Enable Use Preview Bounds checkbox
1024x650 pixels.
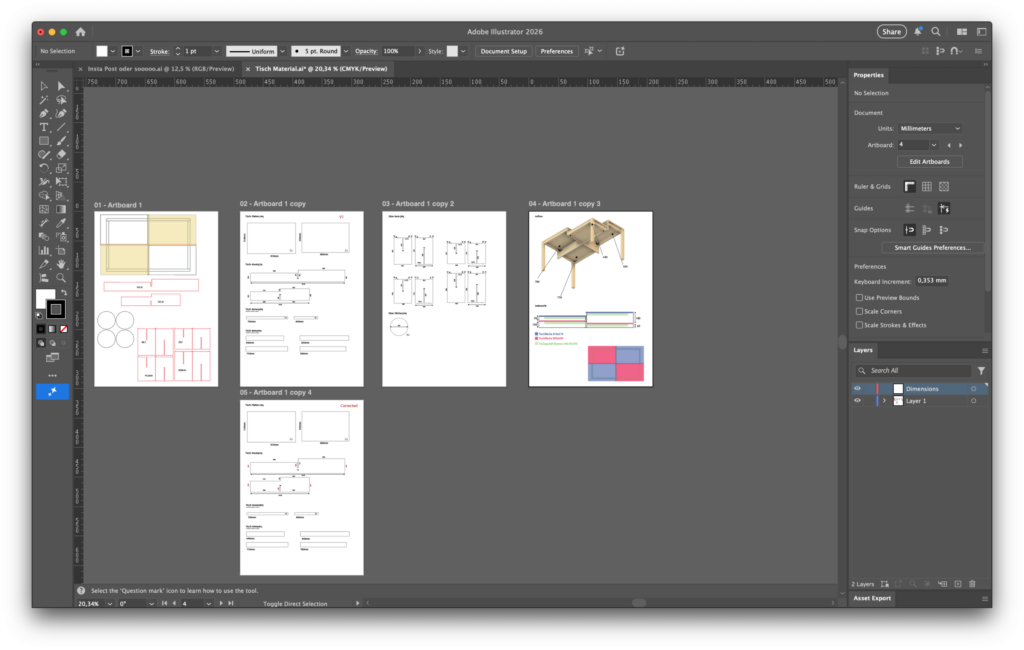click(860, 298)
